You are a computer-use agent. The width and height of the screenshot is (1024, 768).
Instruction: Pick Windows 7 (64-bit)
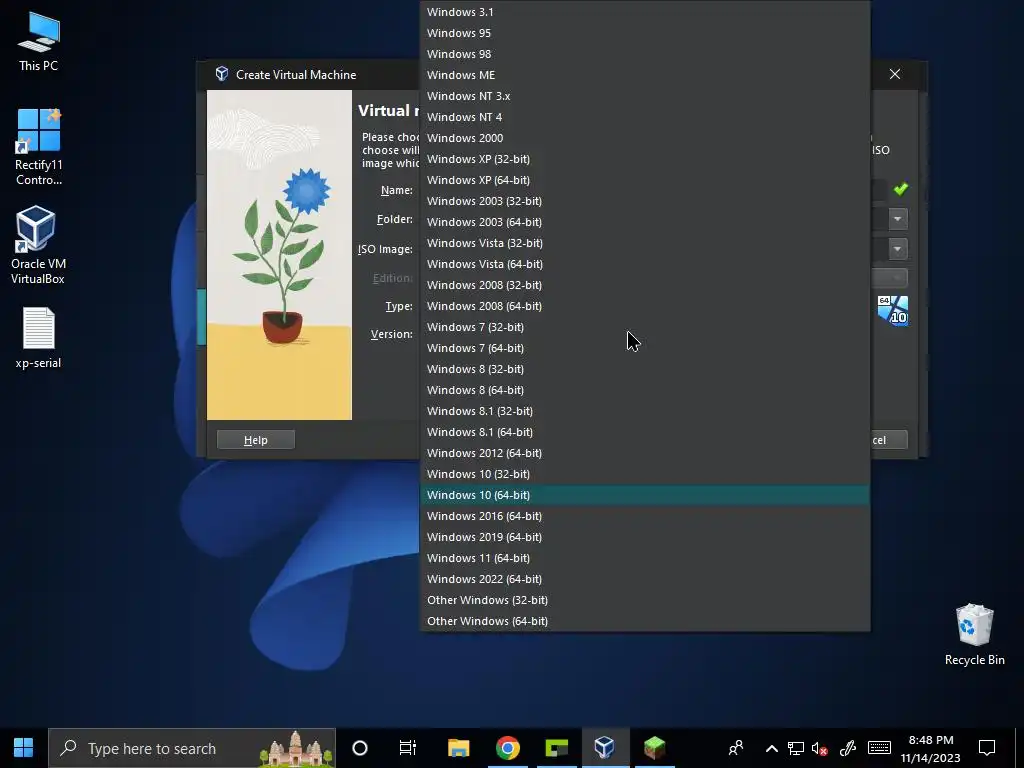click(645, 348)
